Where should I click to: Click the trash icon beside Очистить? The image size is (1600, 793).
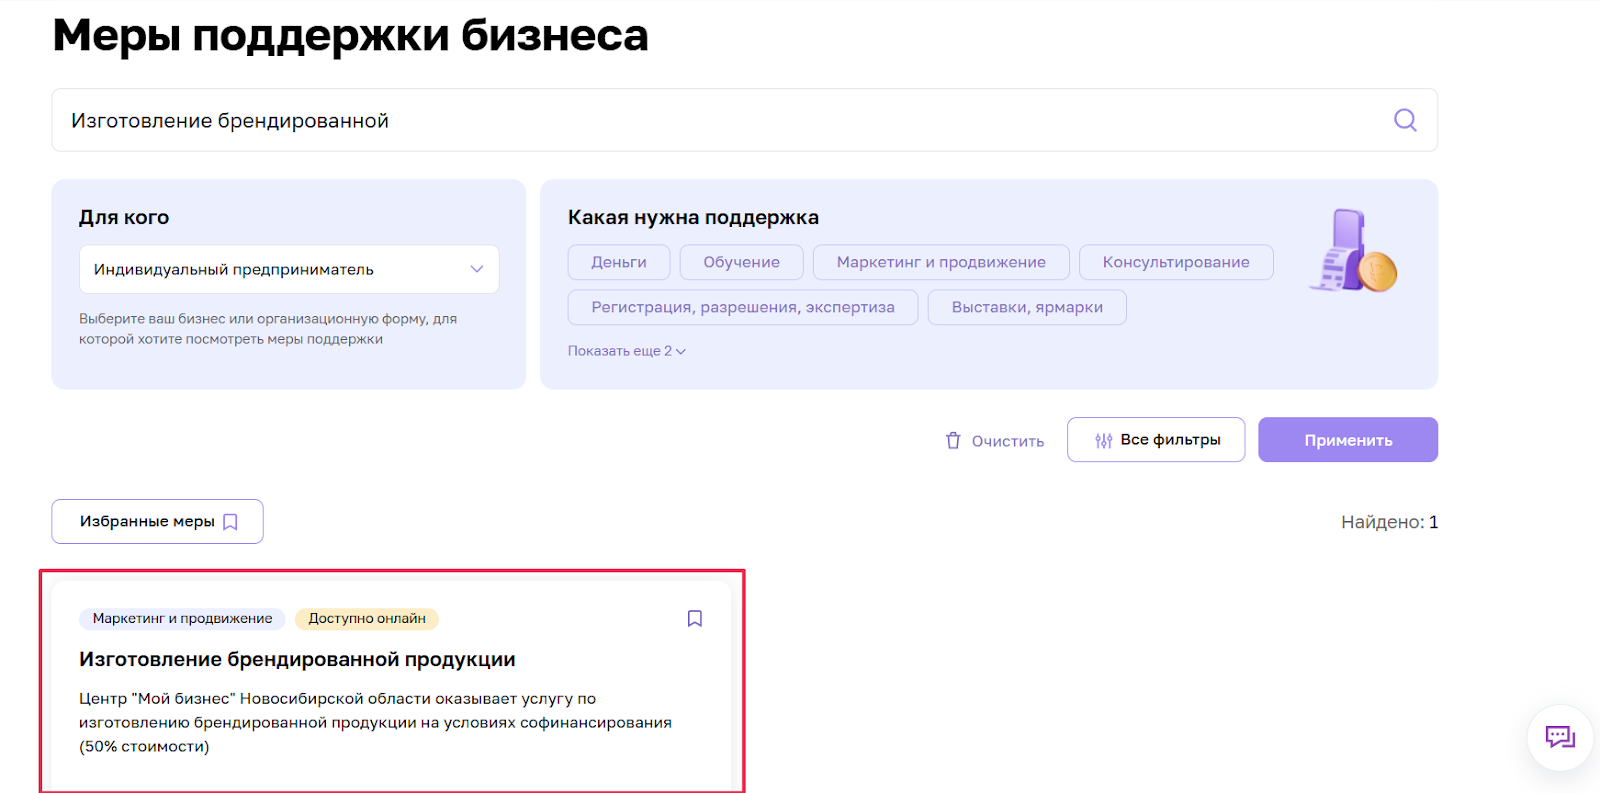pos(953,441)
